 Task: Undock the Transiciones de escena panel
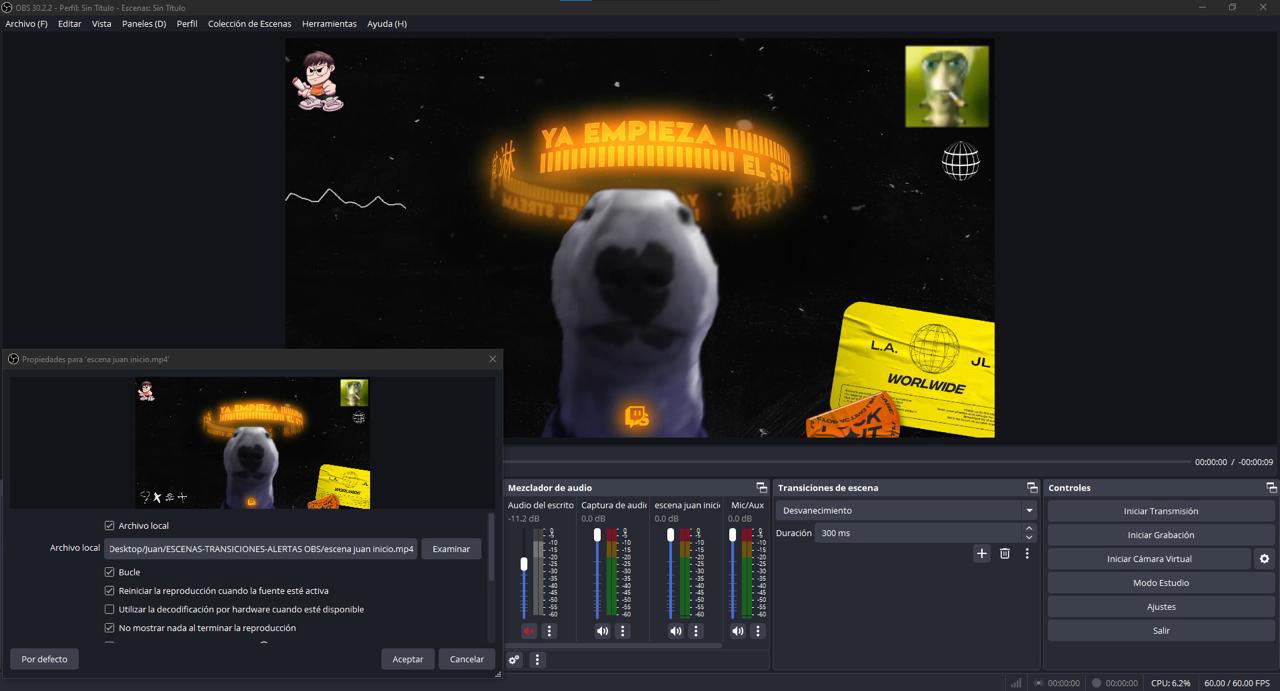point(1032,488)
